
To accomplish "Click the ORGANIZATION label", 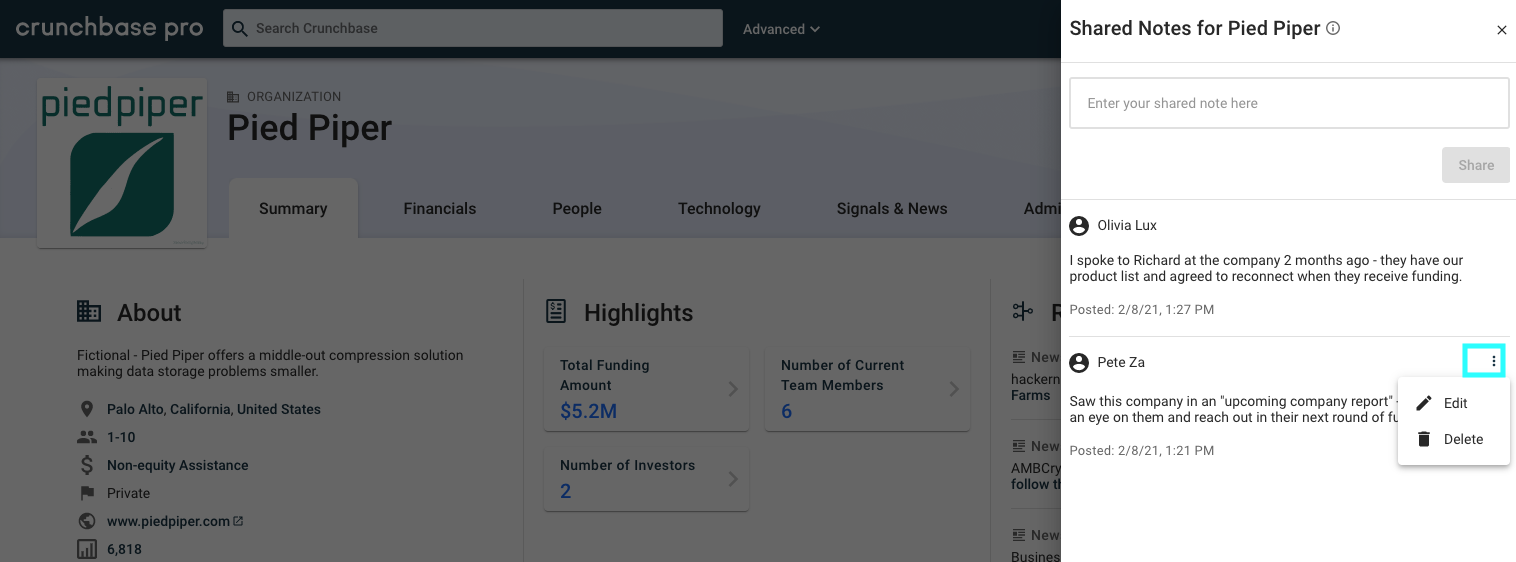I will tap(294, 97).
